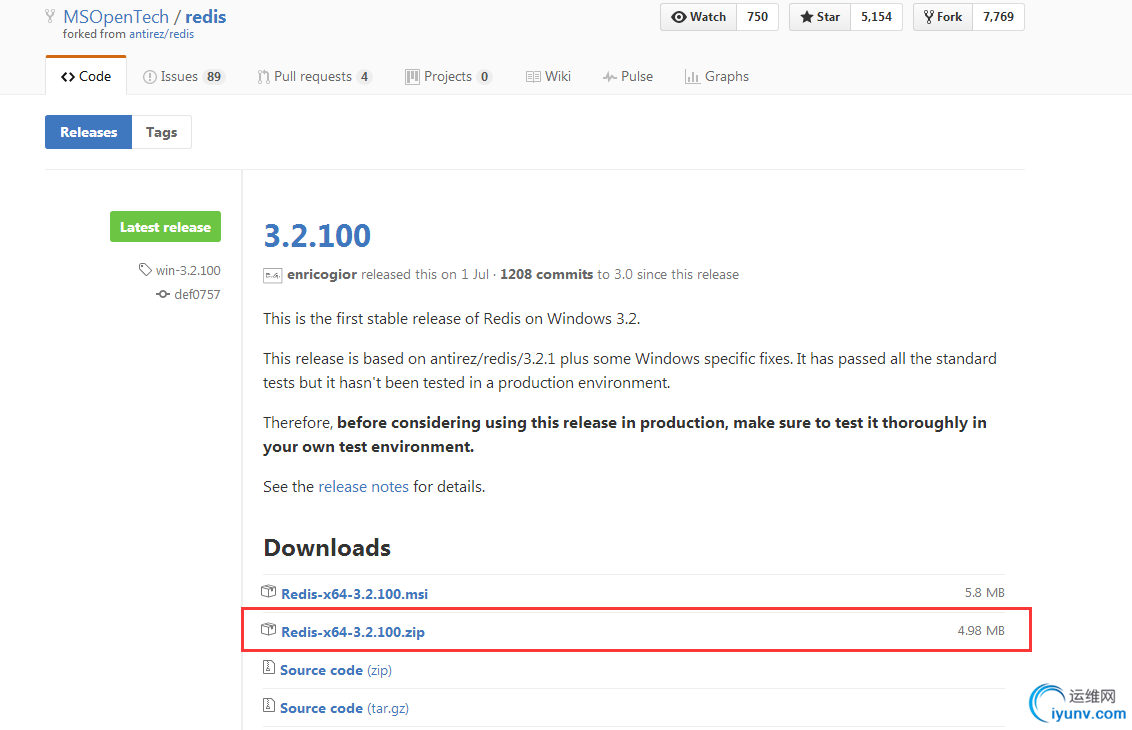Click the Projects count badge 0

tap(484, 77)
